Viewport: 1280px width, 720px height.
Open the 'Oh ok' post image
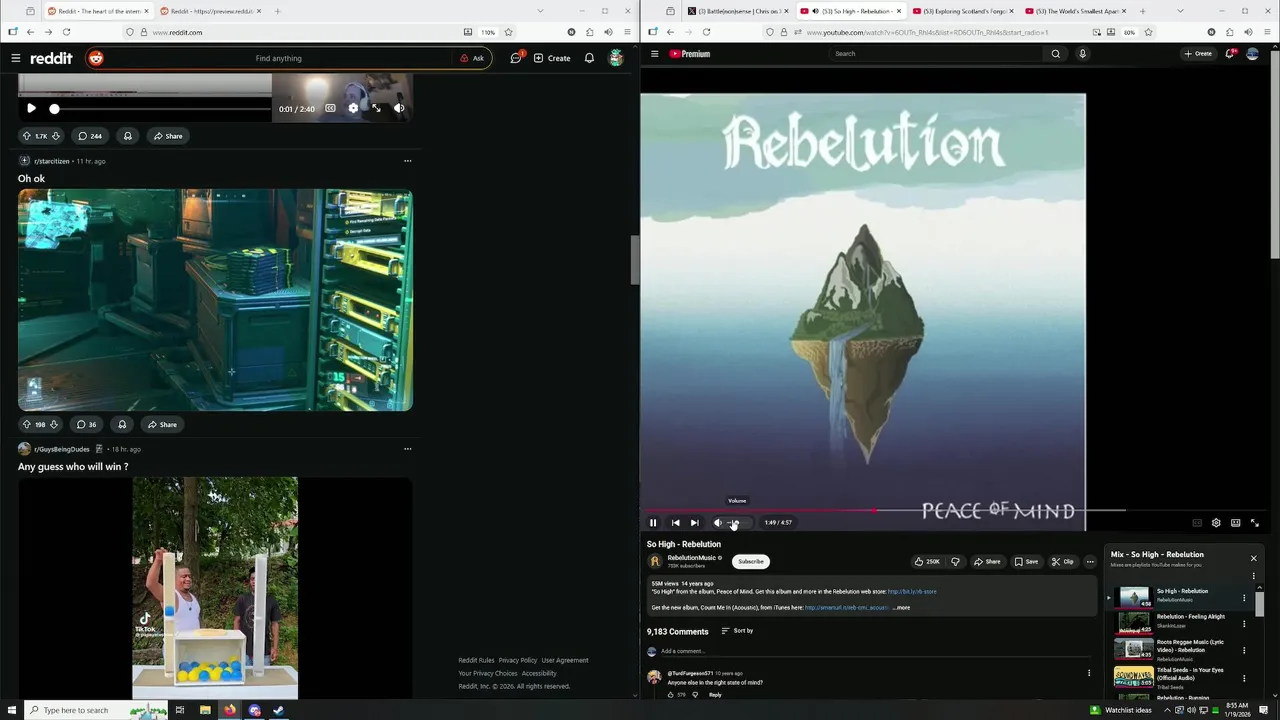tap(215, 300)
